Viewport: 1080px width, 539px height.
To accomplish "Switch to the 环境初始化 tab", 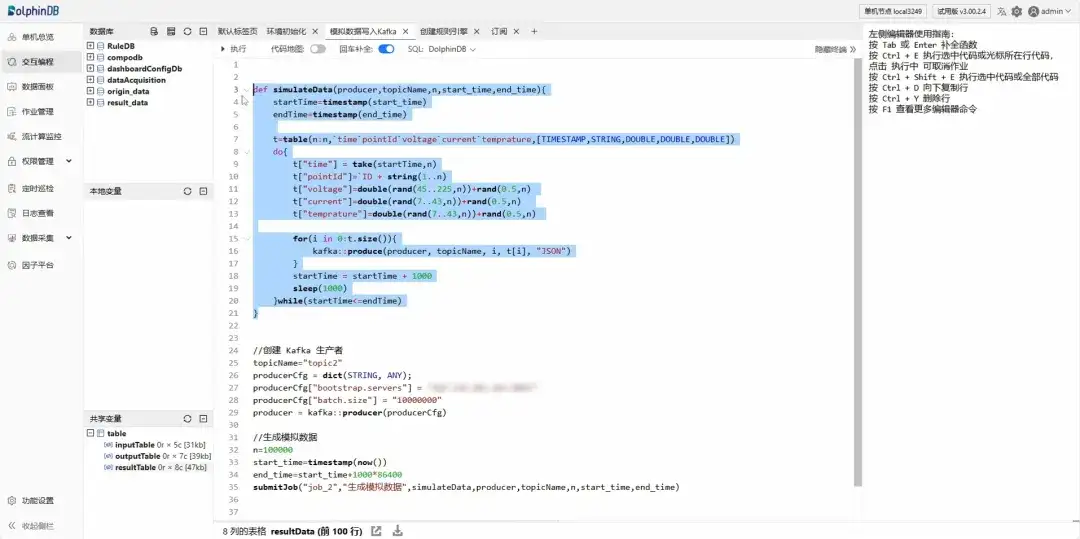I will (287, 32).
